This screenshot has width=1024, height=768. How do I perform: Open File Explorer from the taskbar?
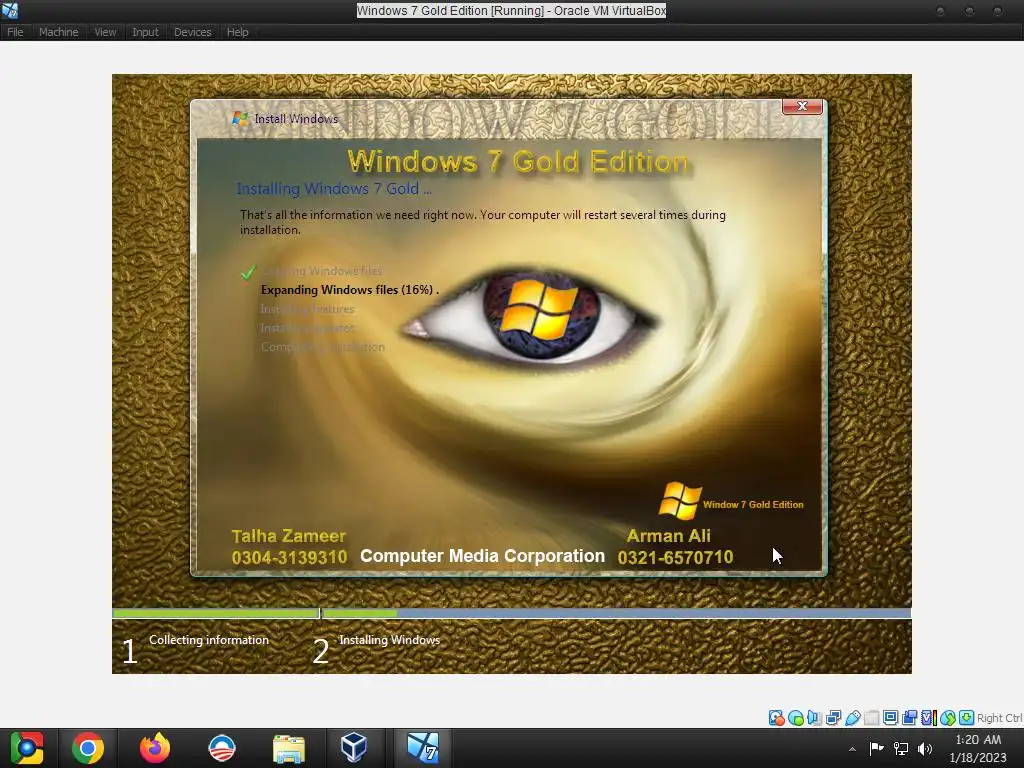[288, 748]
